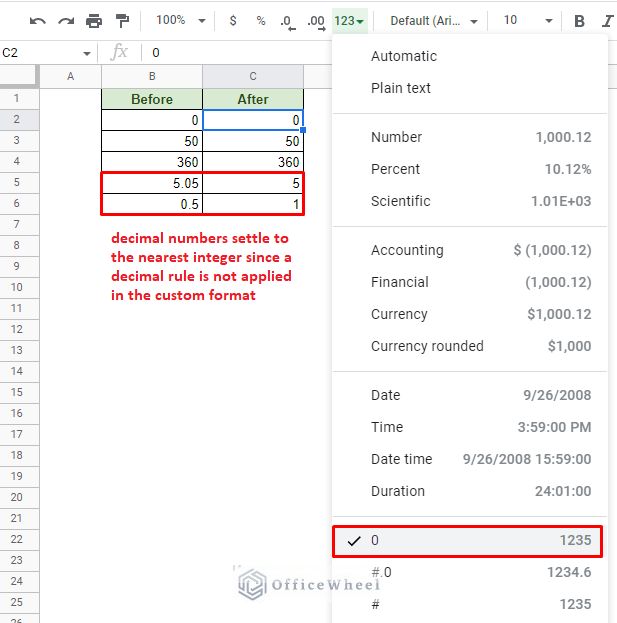Select row 2 header
Screen dimensions: 617x623
tap(19, 120)
